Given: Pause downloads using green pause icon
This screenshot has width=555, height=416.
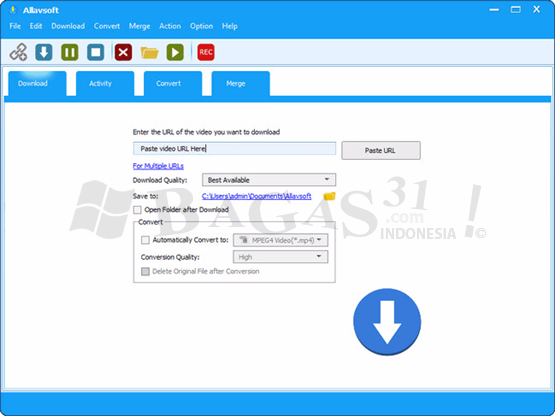Looking at the screenshot, I should coord(70,52).
